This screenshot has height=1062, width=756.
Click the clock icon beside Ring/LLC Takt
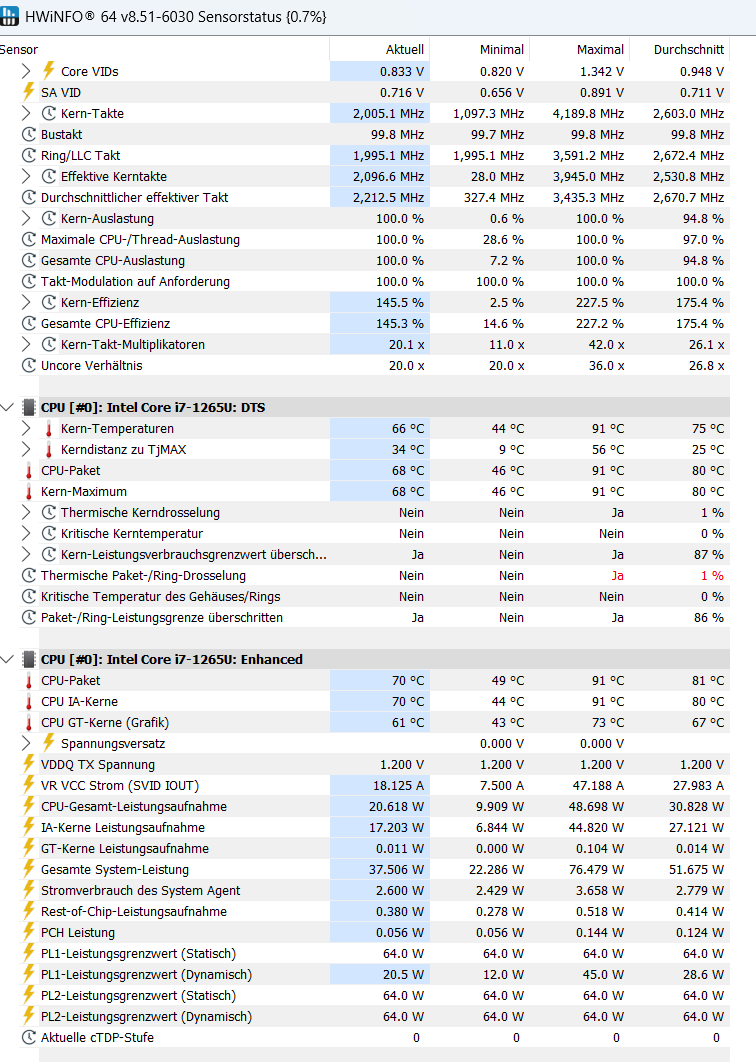[28, 155]
